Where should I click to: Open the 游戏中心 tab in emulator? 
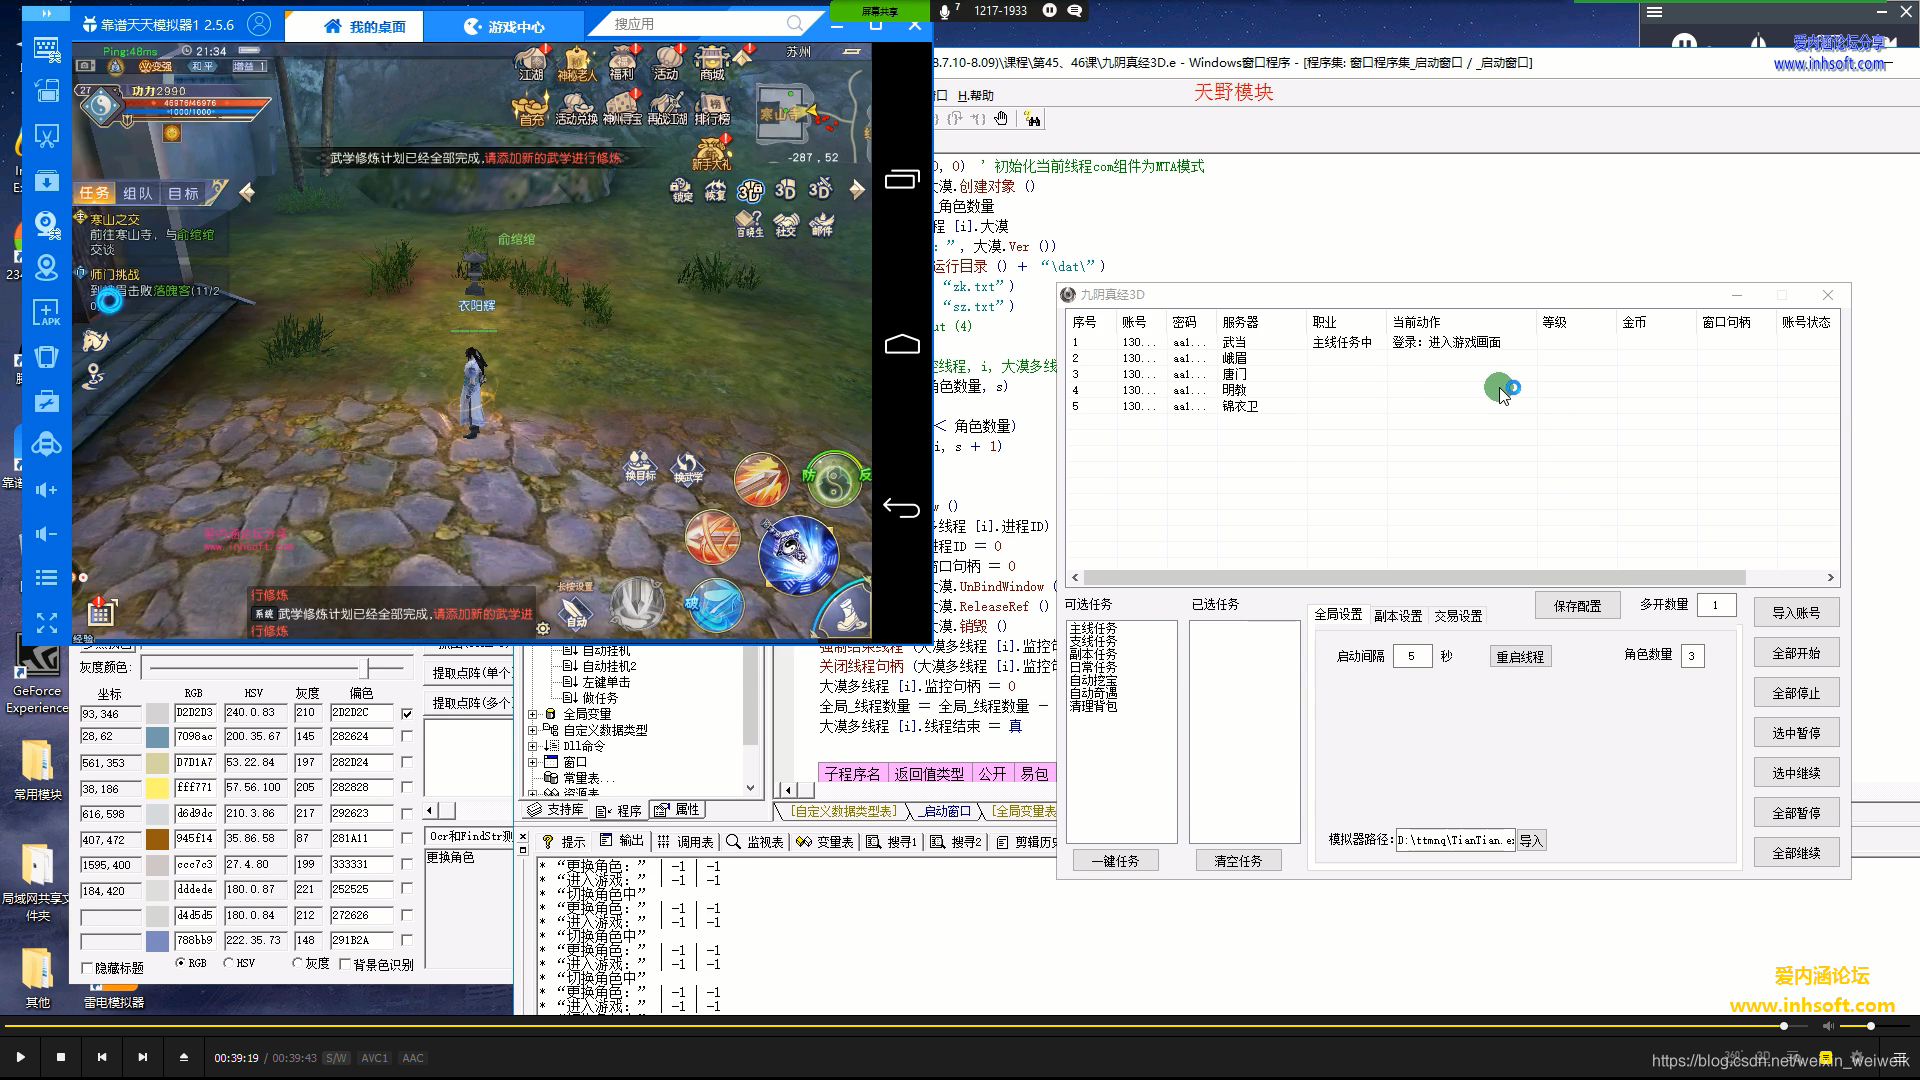point(504,26)
